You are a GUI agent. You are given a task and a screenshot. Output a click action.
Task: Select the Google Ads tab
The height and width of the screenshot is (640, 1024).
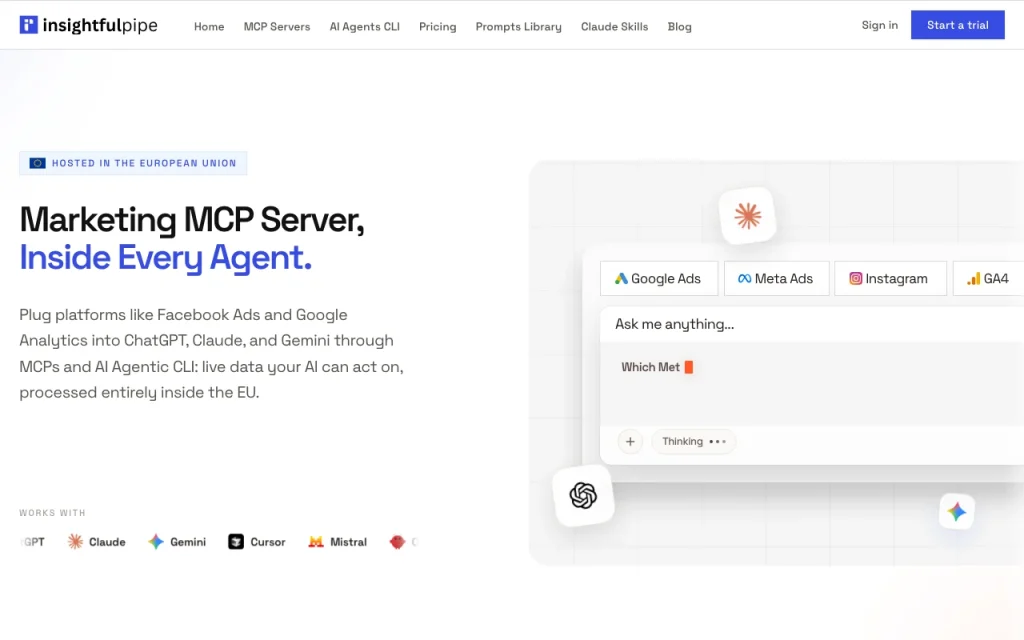[x=659, y=279]
